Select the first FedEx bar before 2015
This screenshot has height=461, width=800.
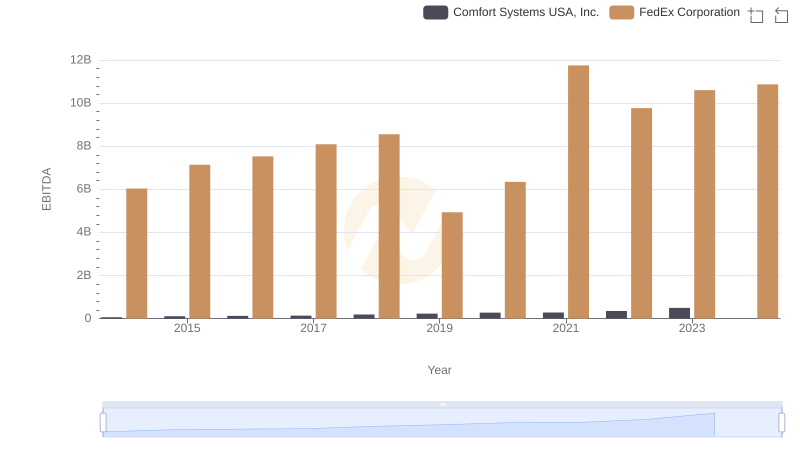[137, 253]
